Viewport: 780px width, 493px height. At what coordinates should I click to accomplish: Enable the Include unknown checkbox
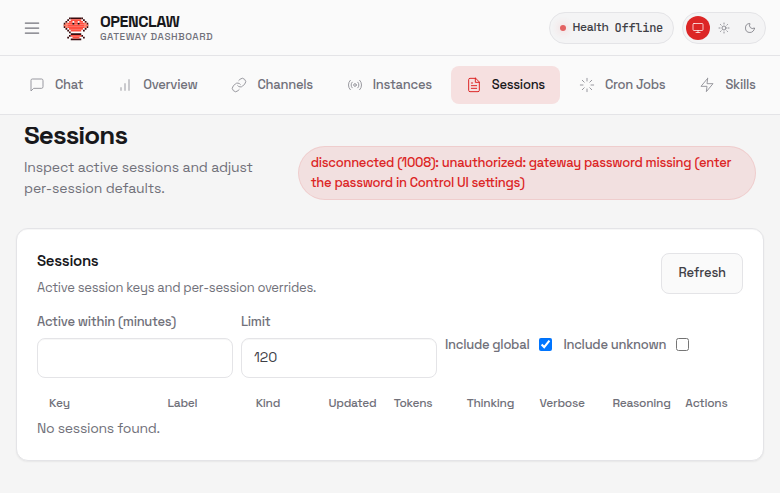click(x=682, y=345)
